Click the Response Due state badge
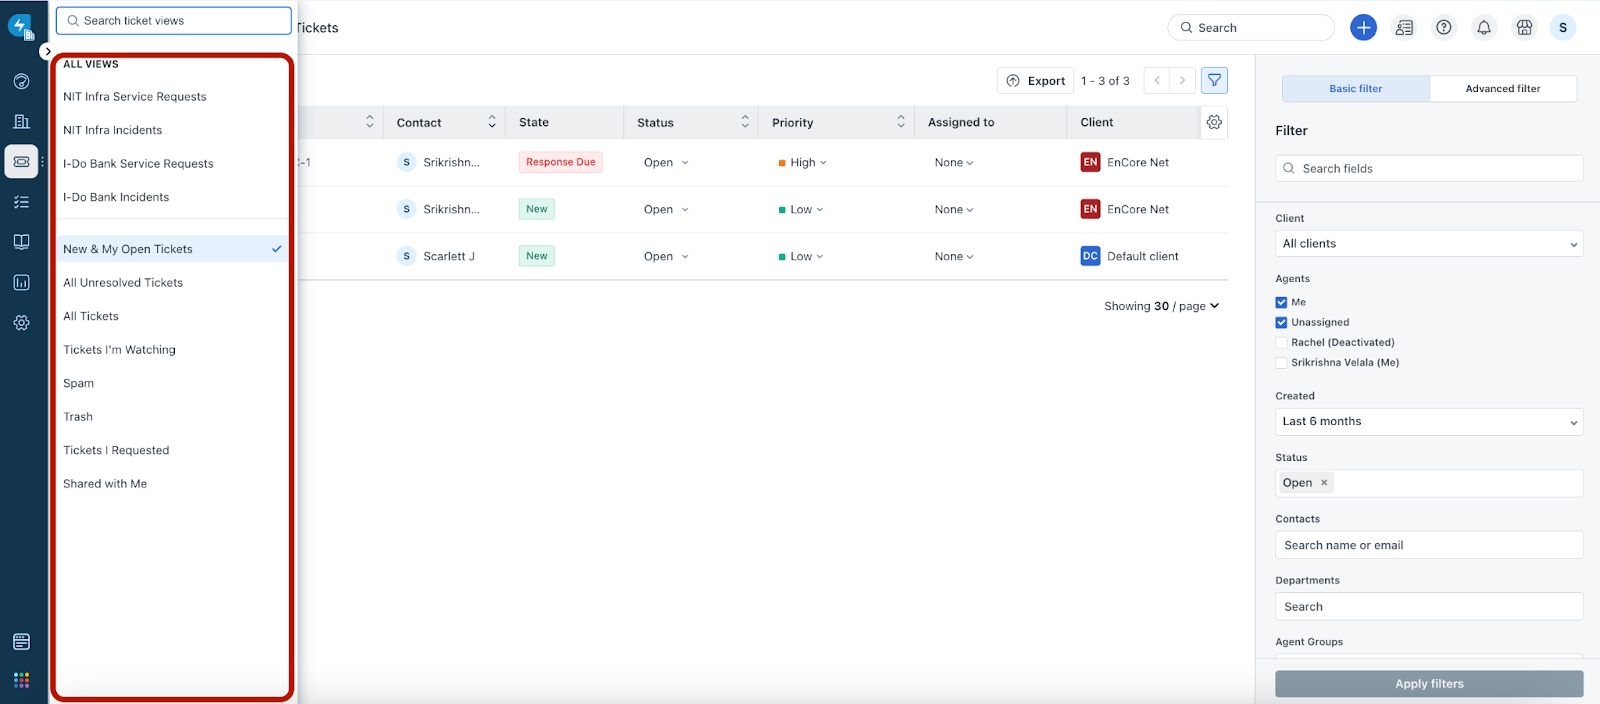 (x=561, y=162)
